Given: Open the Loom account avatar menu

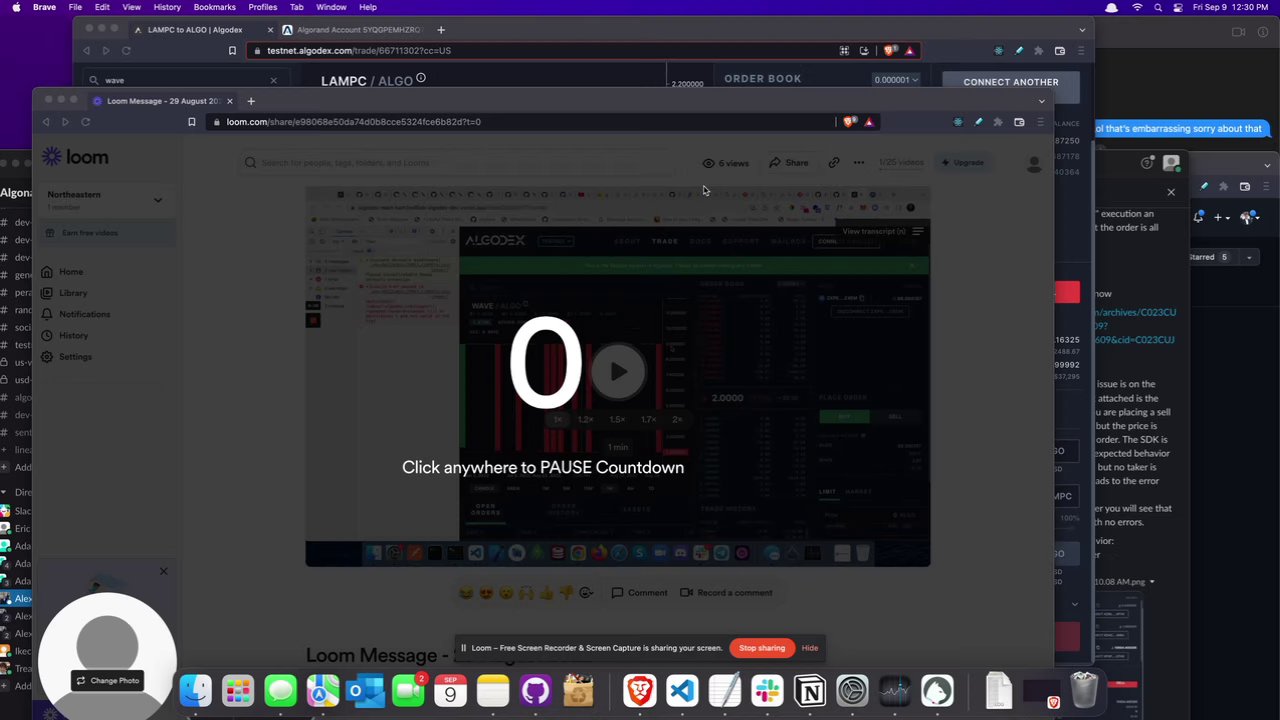Looking at the screenshot, I should tap(1034, 163).
